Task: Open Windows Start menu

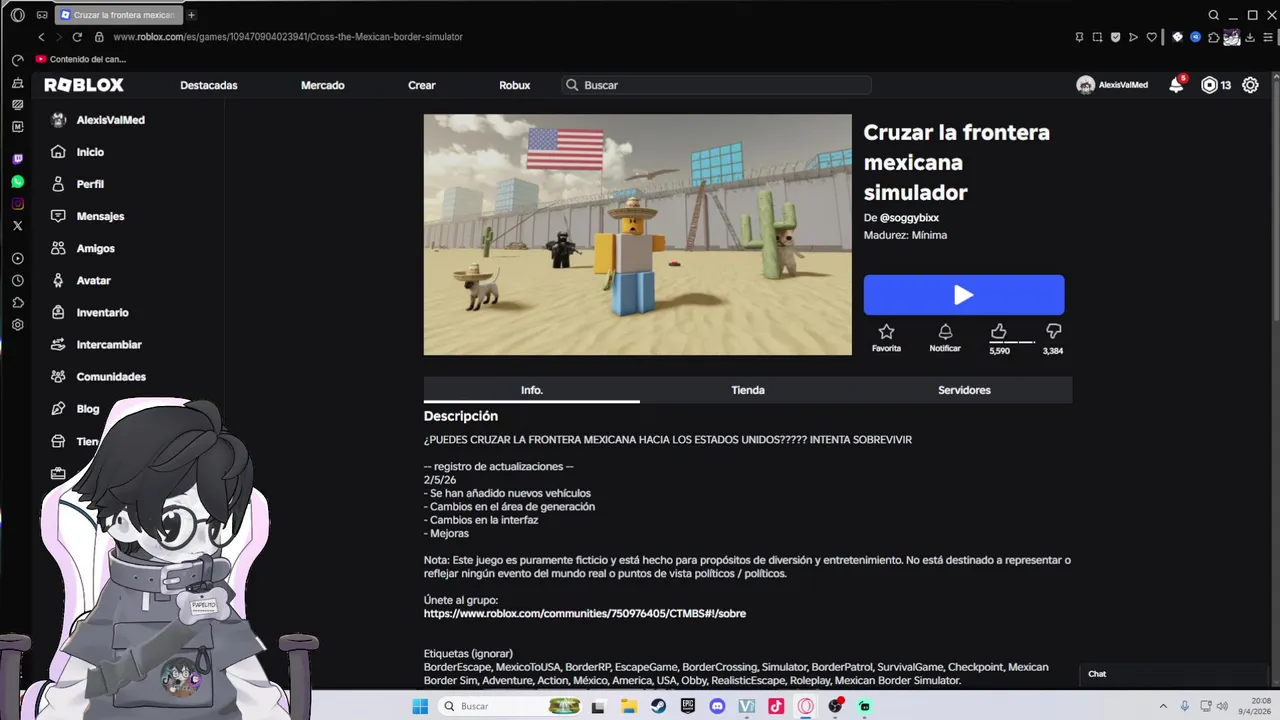Action: [420, 706]
